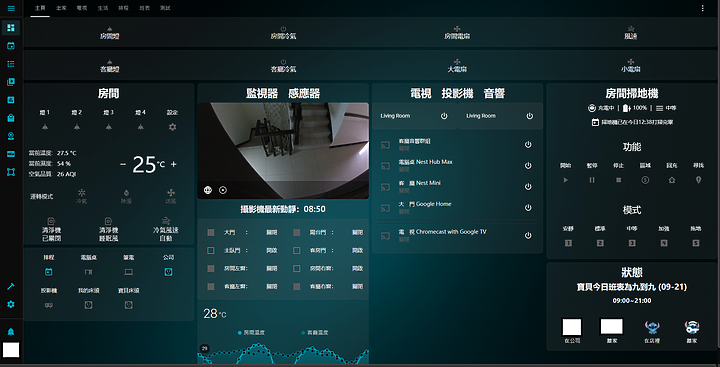Toggle 寶貝床頭 bedside outlet

tap(129, 305)
